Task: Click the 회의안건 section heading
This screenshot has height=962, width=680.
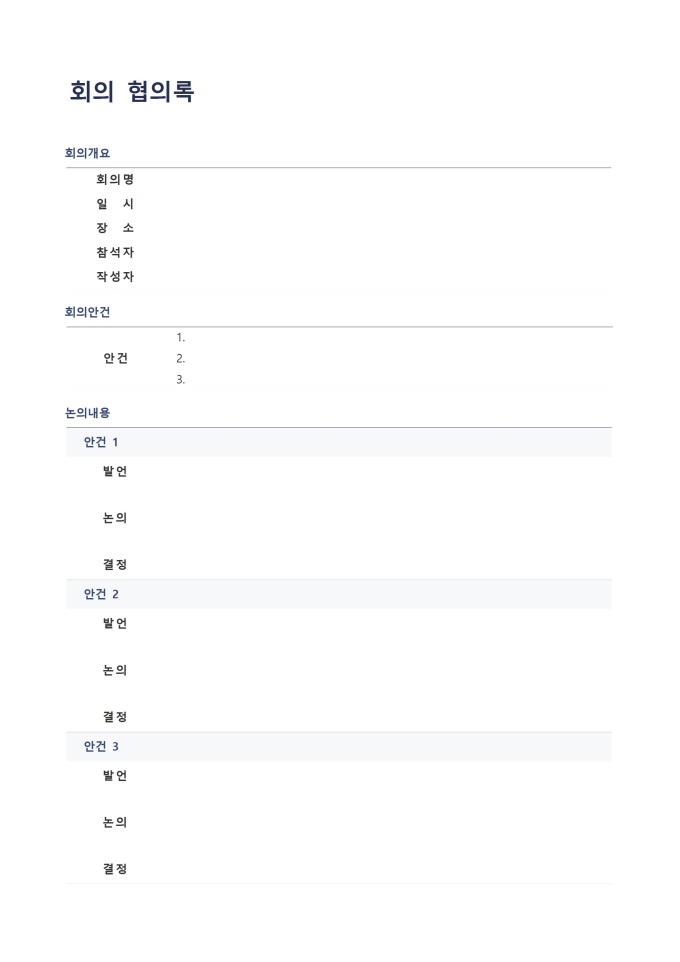Action: 87,312
